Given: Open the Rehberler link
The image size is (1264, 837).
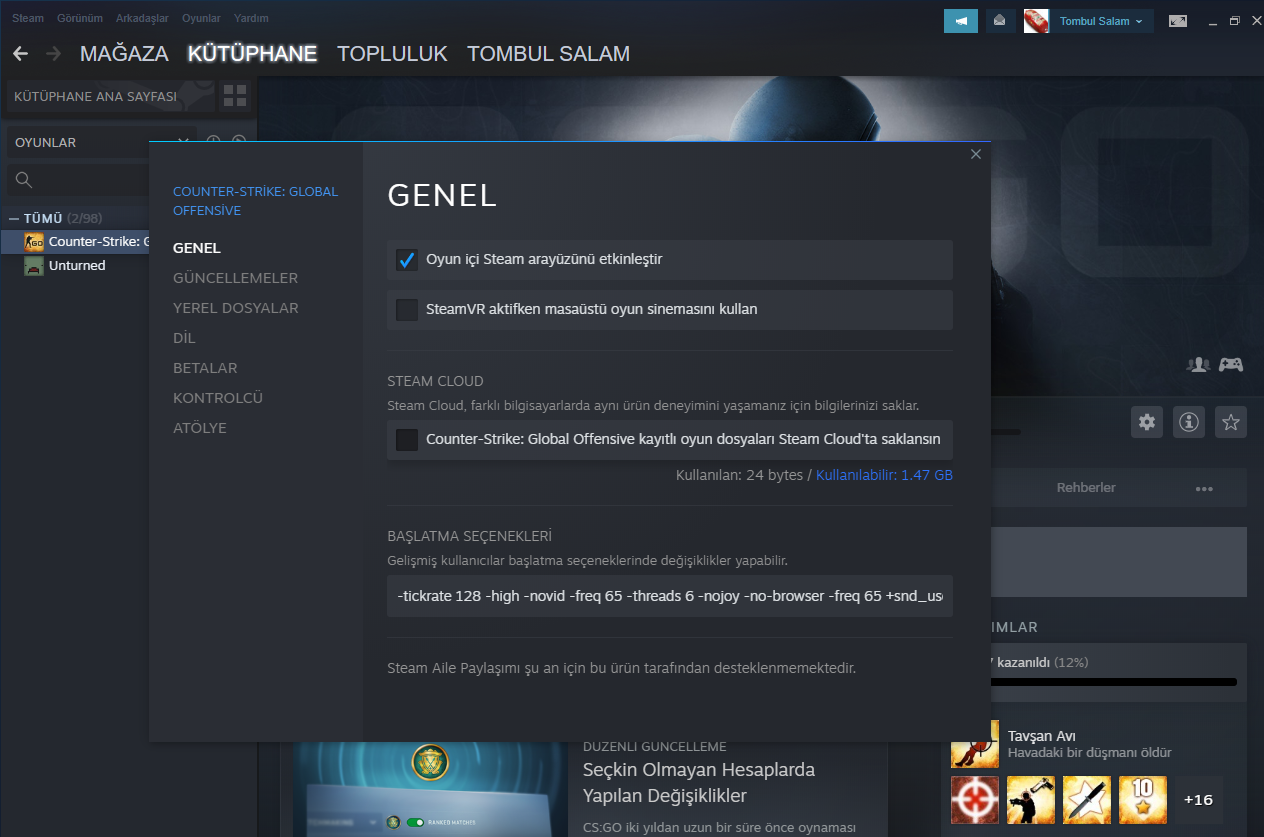Looking at the screenshot, I should 1086,488.
